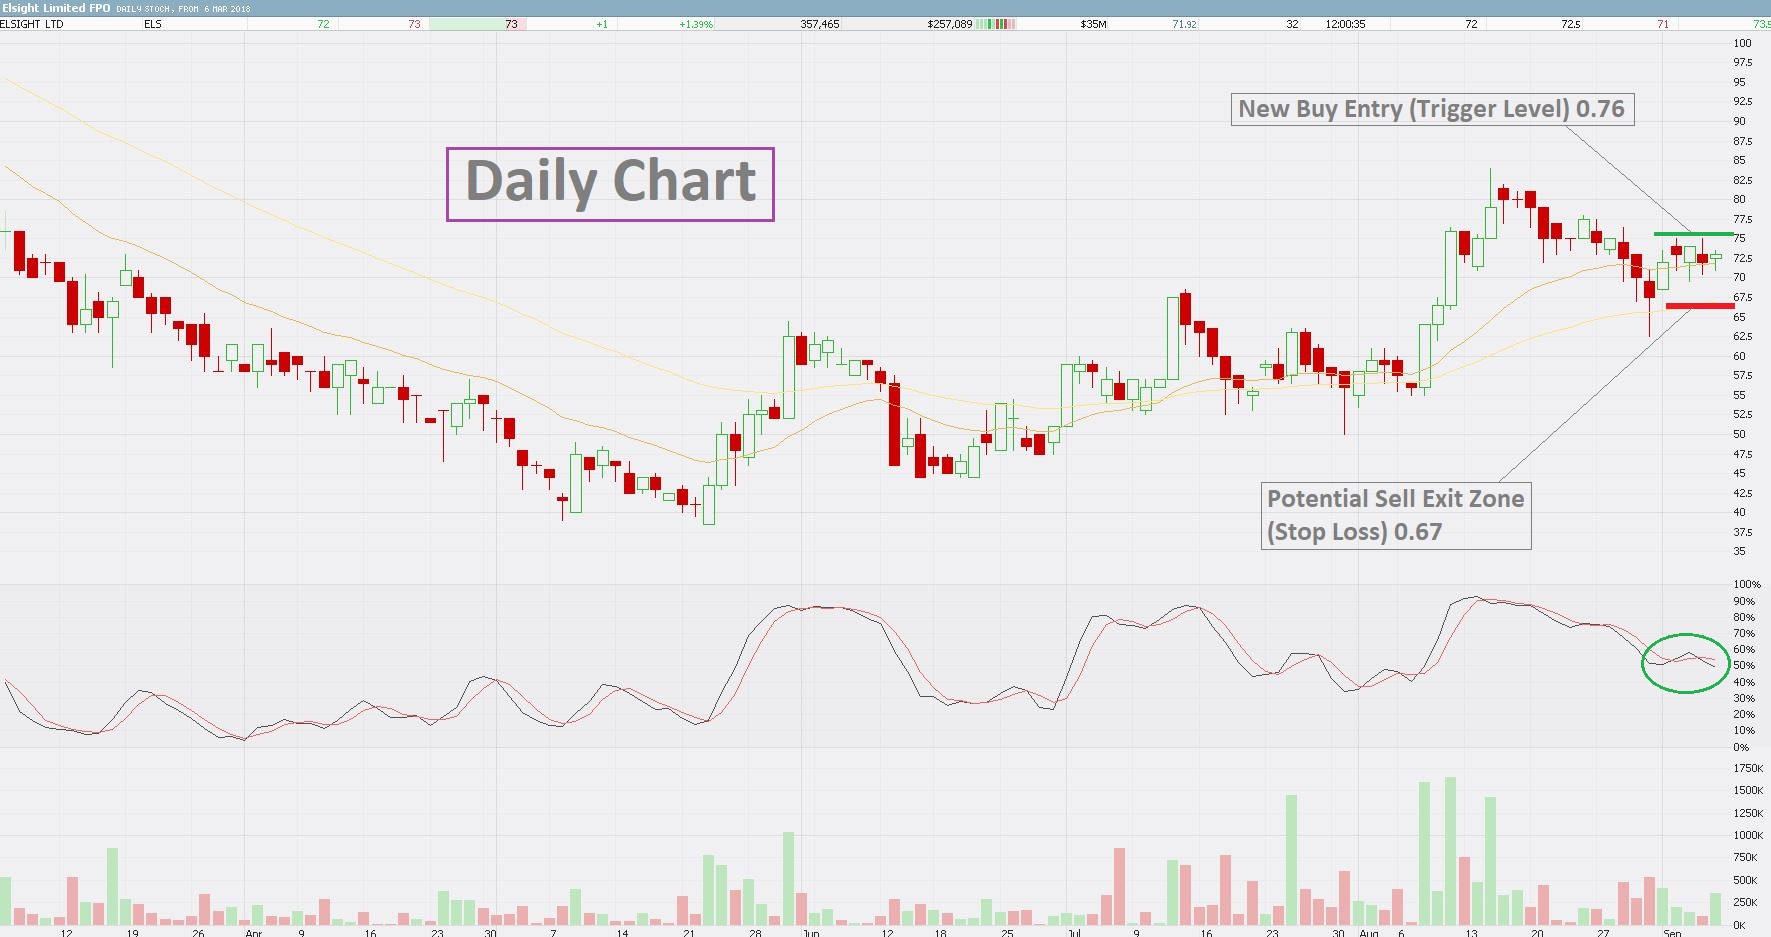Screen dimensions: 1771x937
Task: Click the 357,465 volume figure
Action: point(820,24)
